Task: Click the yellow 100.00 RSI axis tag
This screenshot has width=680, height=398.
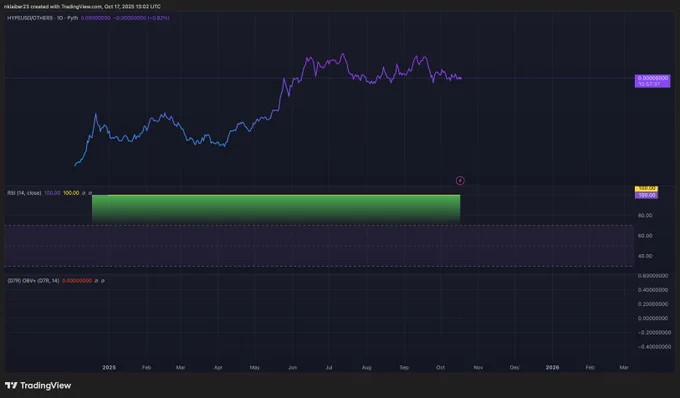Action: click(646, 189)
